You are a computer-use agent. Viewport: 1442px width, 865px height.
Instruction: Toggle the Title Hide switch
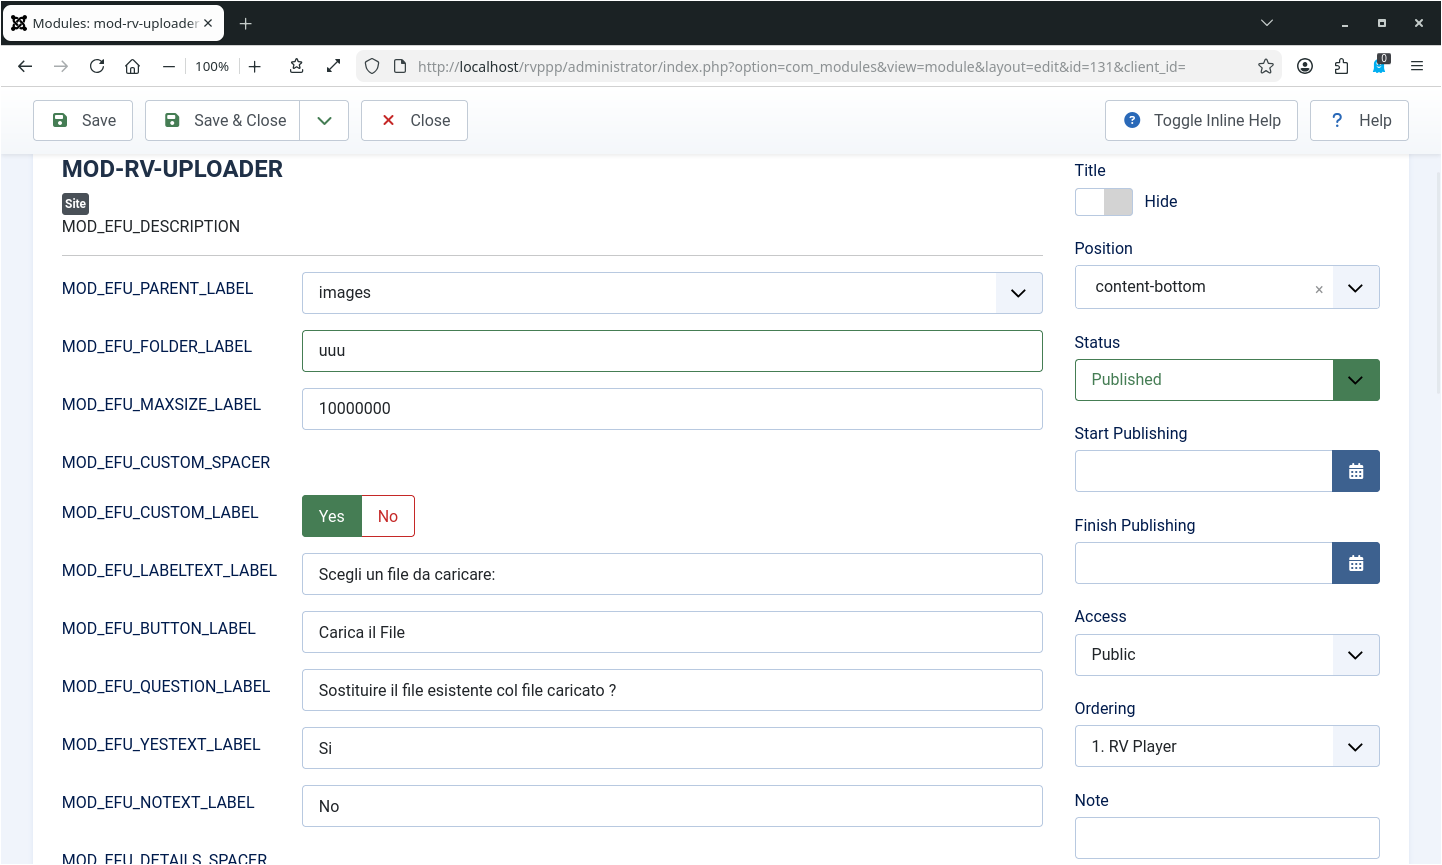(1103, 202)
